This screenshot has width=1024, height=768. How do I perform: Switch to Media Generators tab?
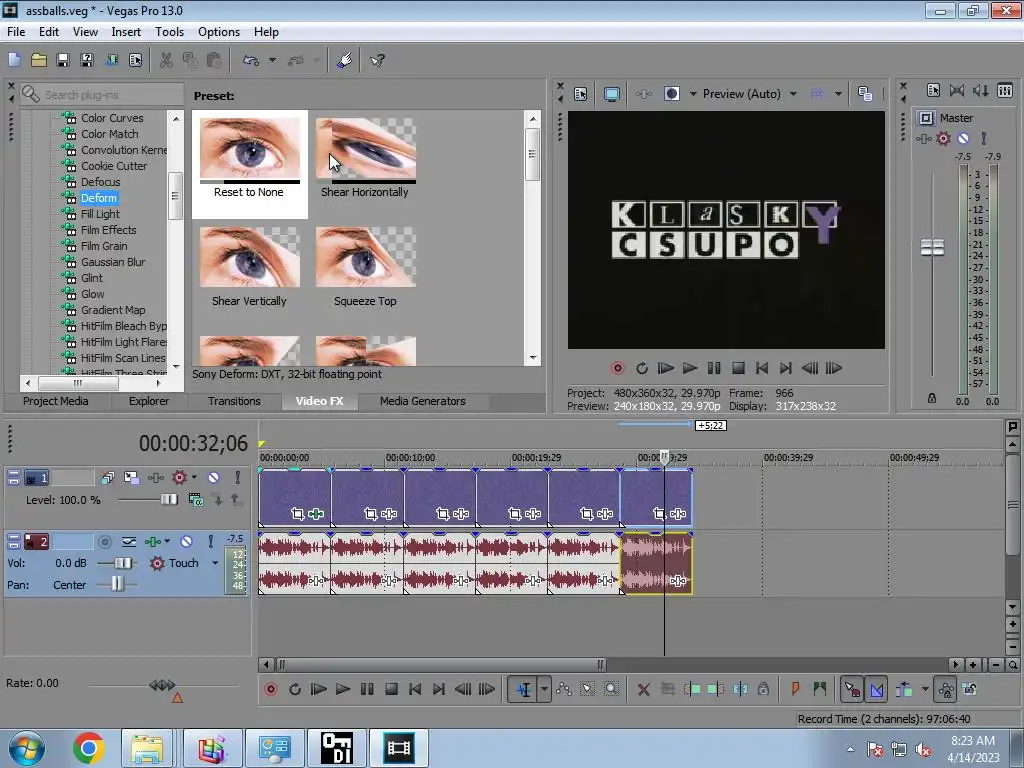click(423, 402)
